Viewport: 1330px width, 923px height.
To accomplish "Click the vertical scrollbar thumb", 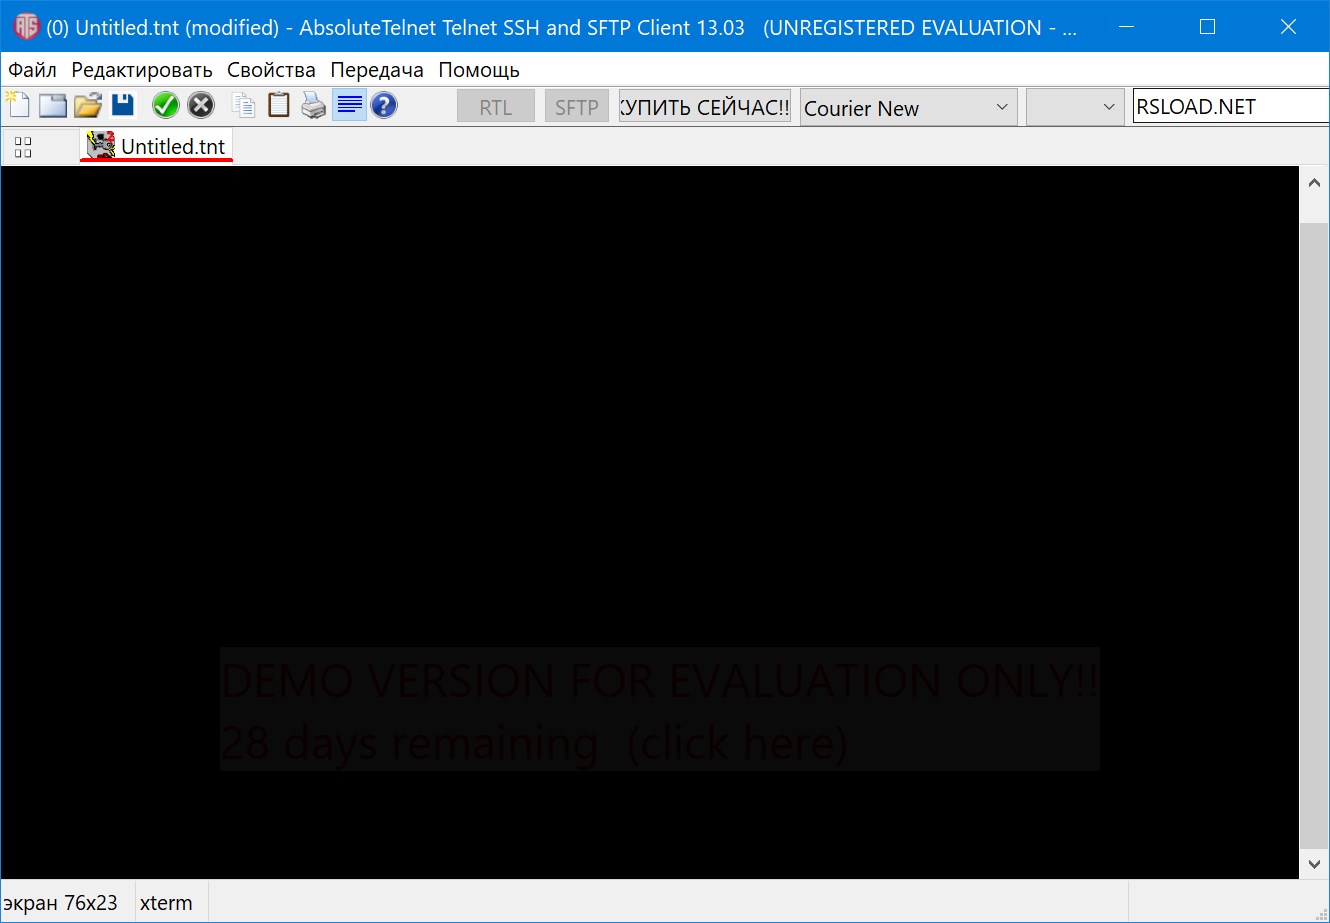I will coord(1314,535).
